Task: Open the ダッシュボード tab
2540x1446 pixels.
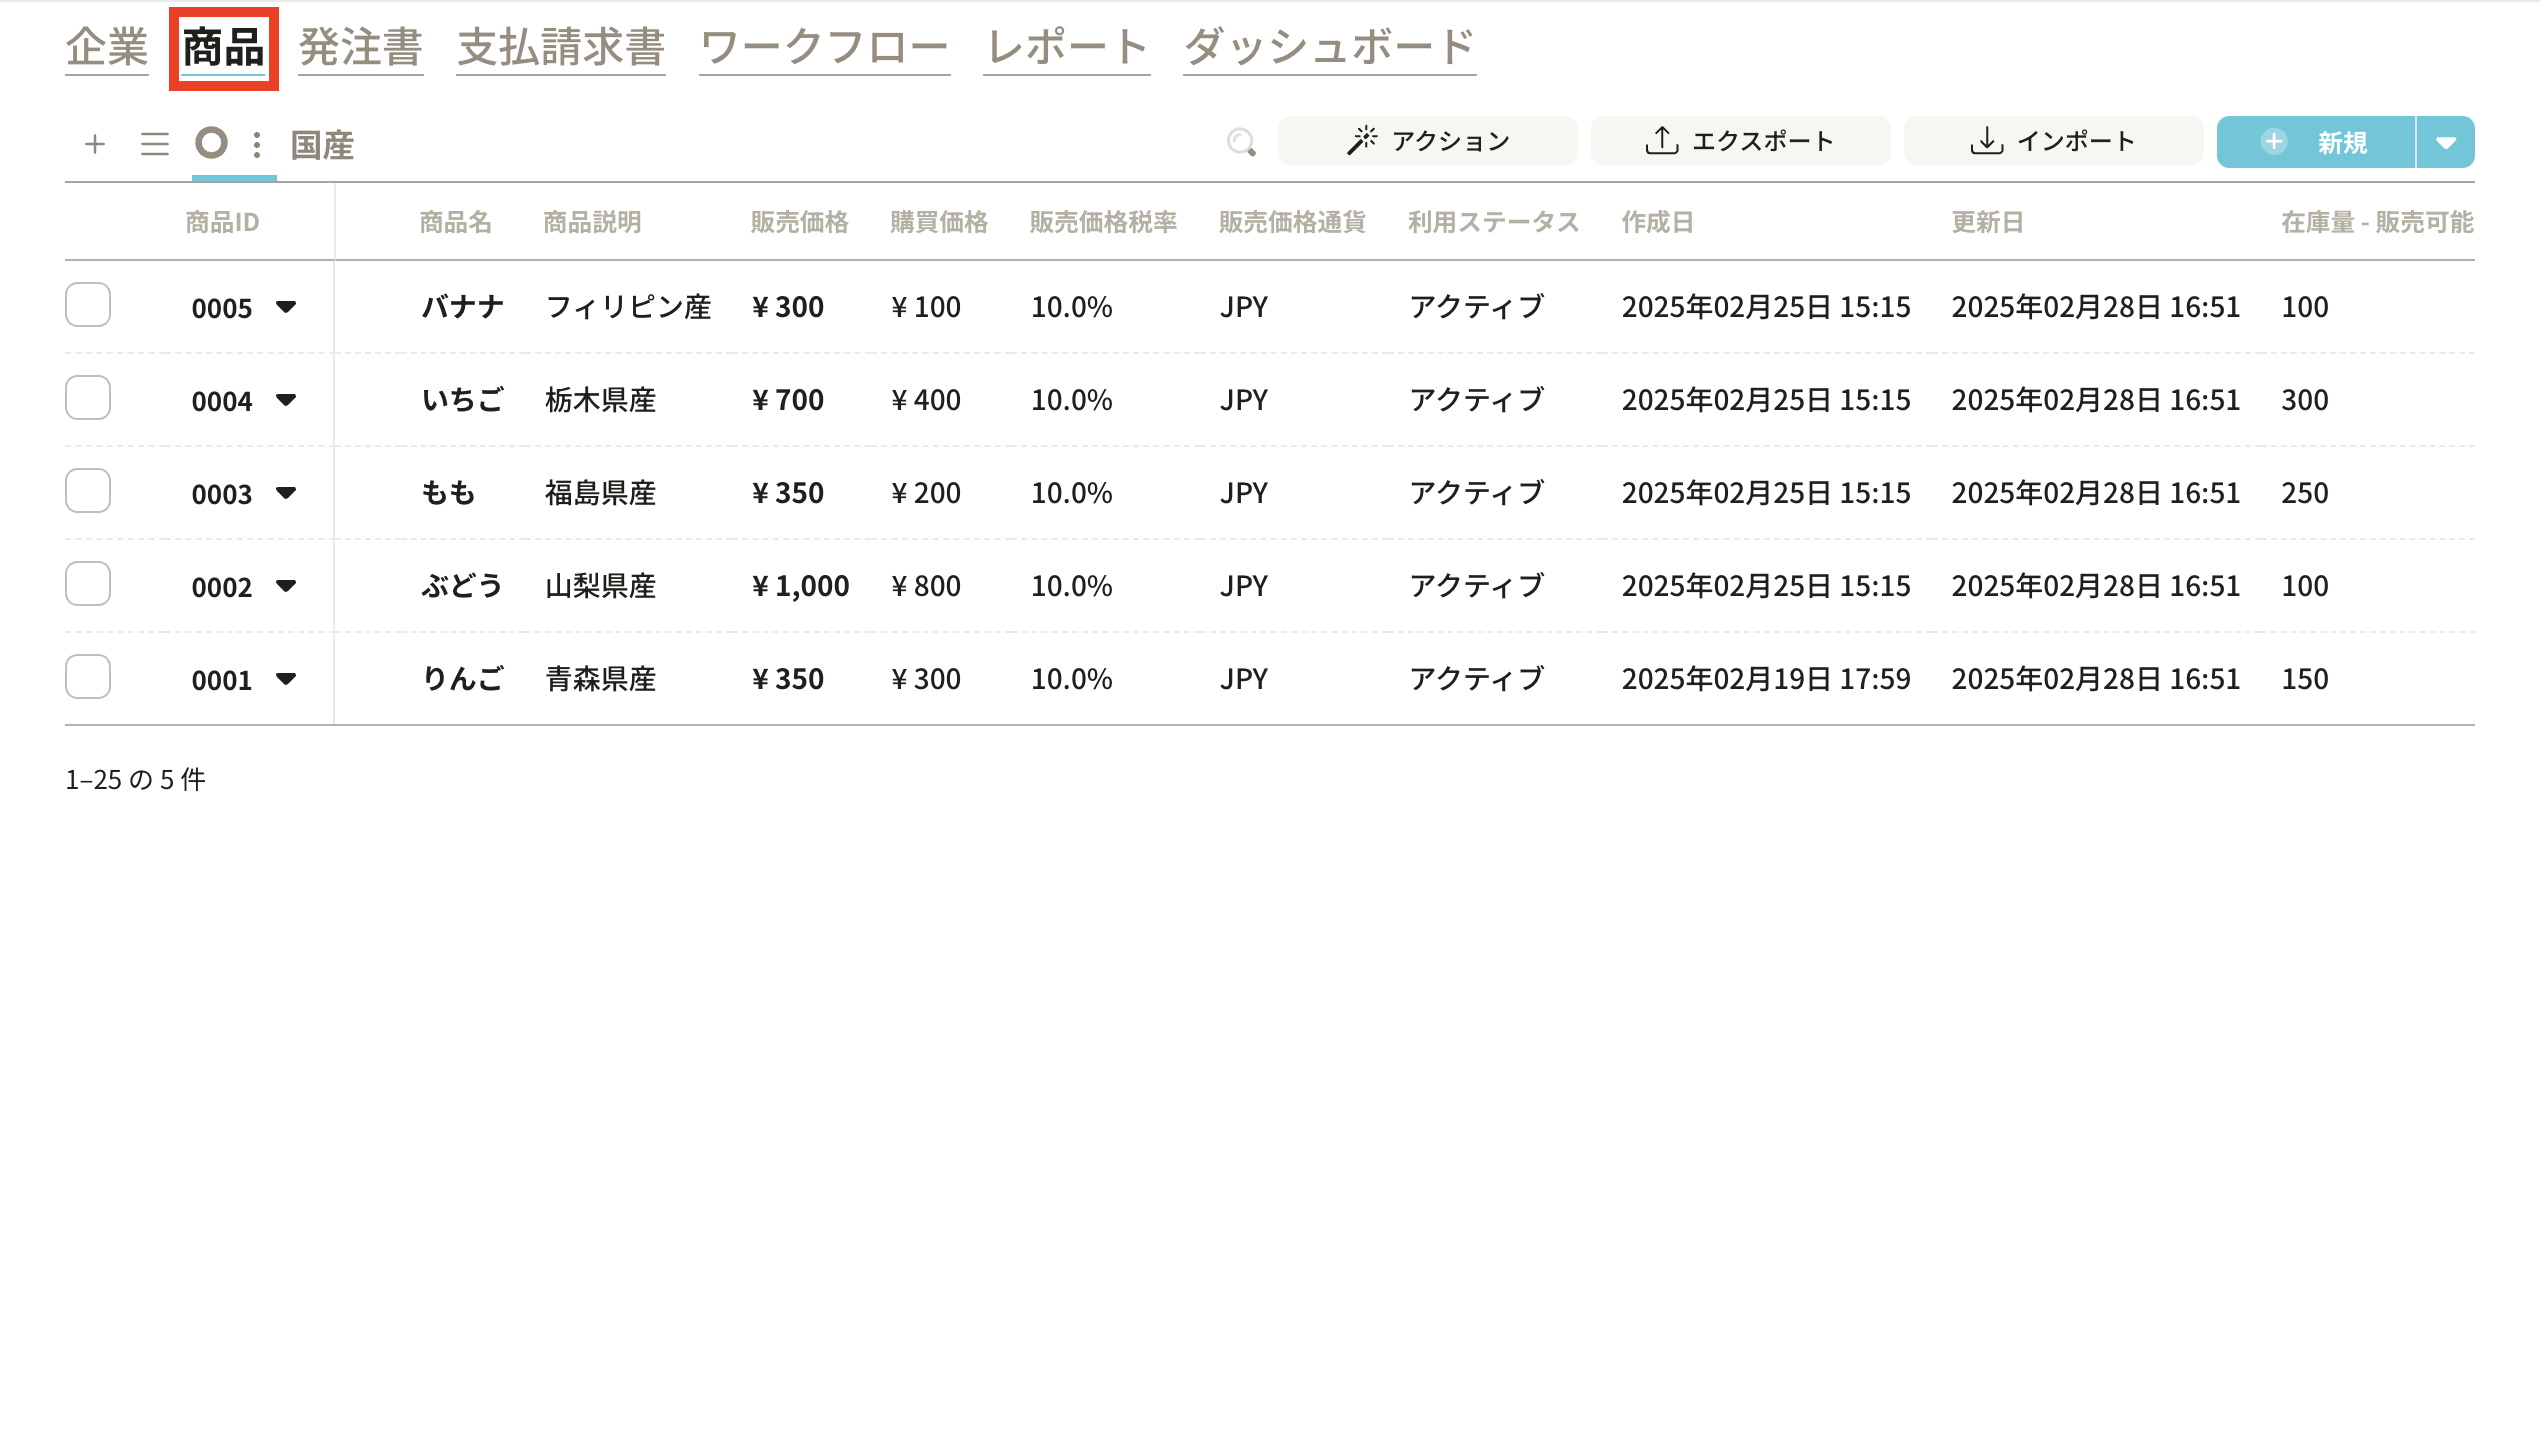Action: [x=1329, y=47]
